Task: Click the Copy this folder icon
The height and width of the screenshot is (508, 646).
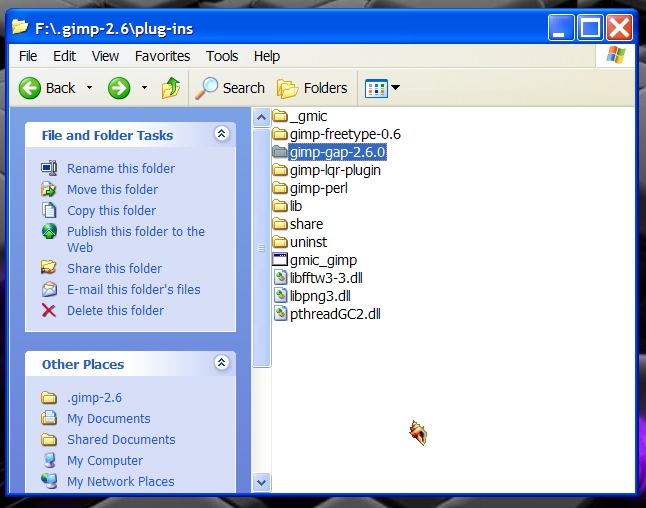Action: [x=49, y=210]
